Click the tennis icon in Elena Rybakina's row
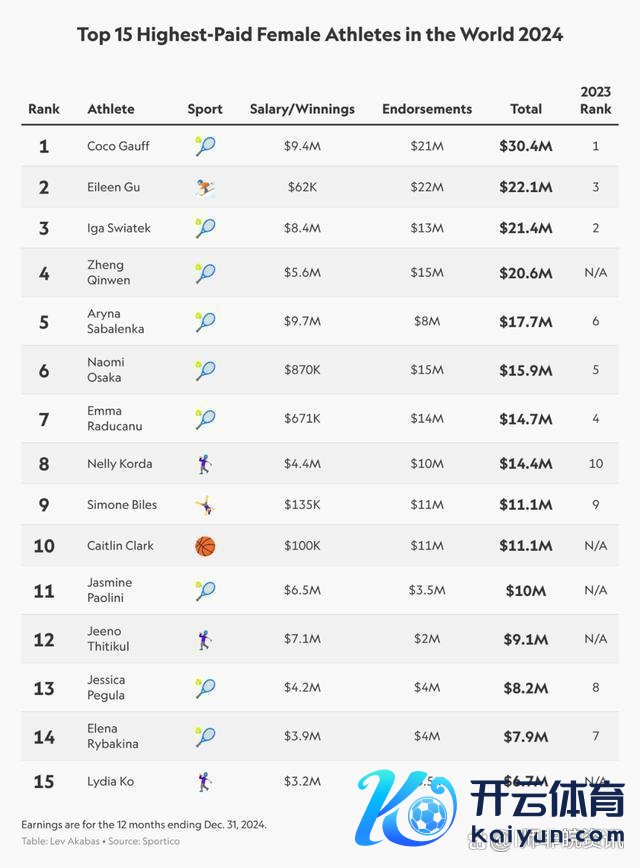 [x=205, y=736]
